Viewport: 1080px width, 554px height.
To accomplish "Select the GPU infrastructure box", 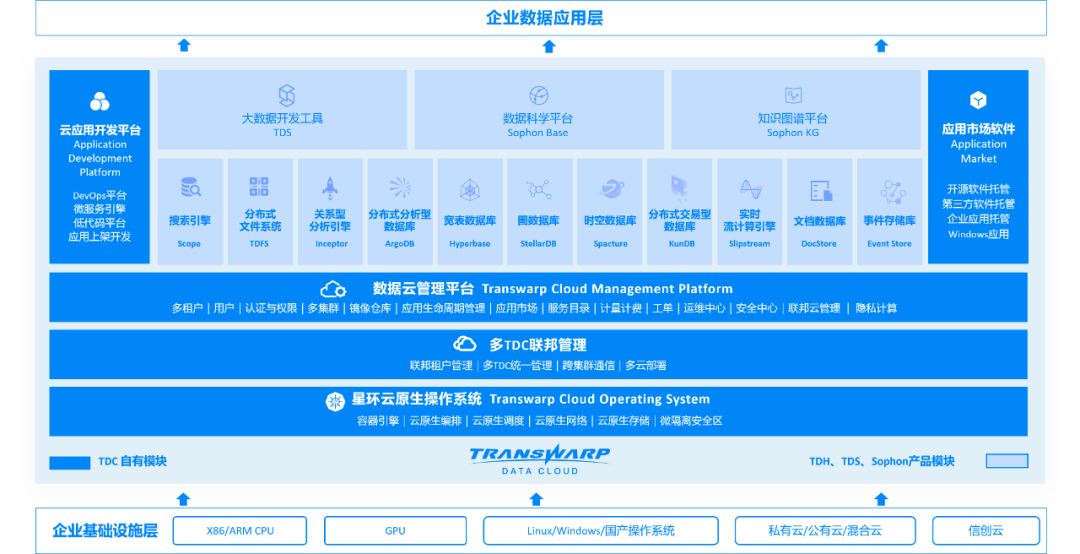I will (395, 531).
